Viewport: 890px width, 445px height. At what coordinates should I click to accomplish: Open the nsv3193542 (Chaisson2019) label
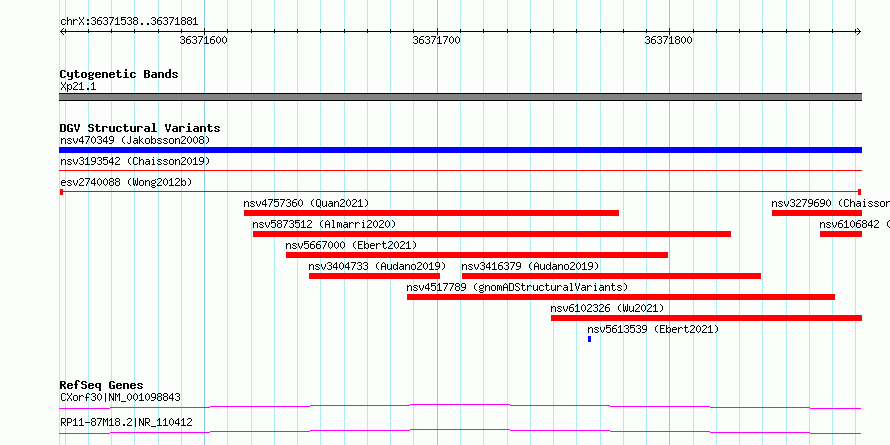tap(135, 161)
